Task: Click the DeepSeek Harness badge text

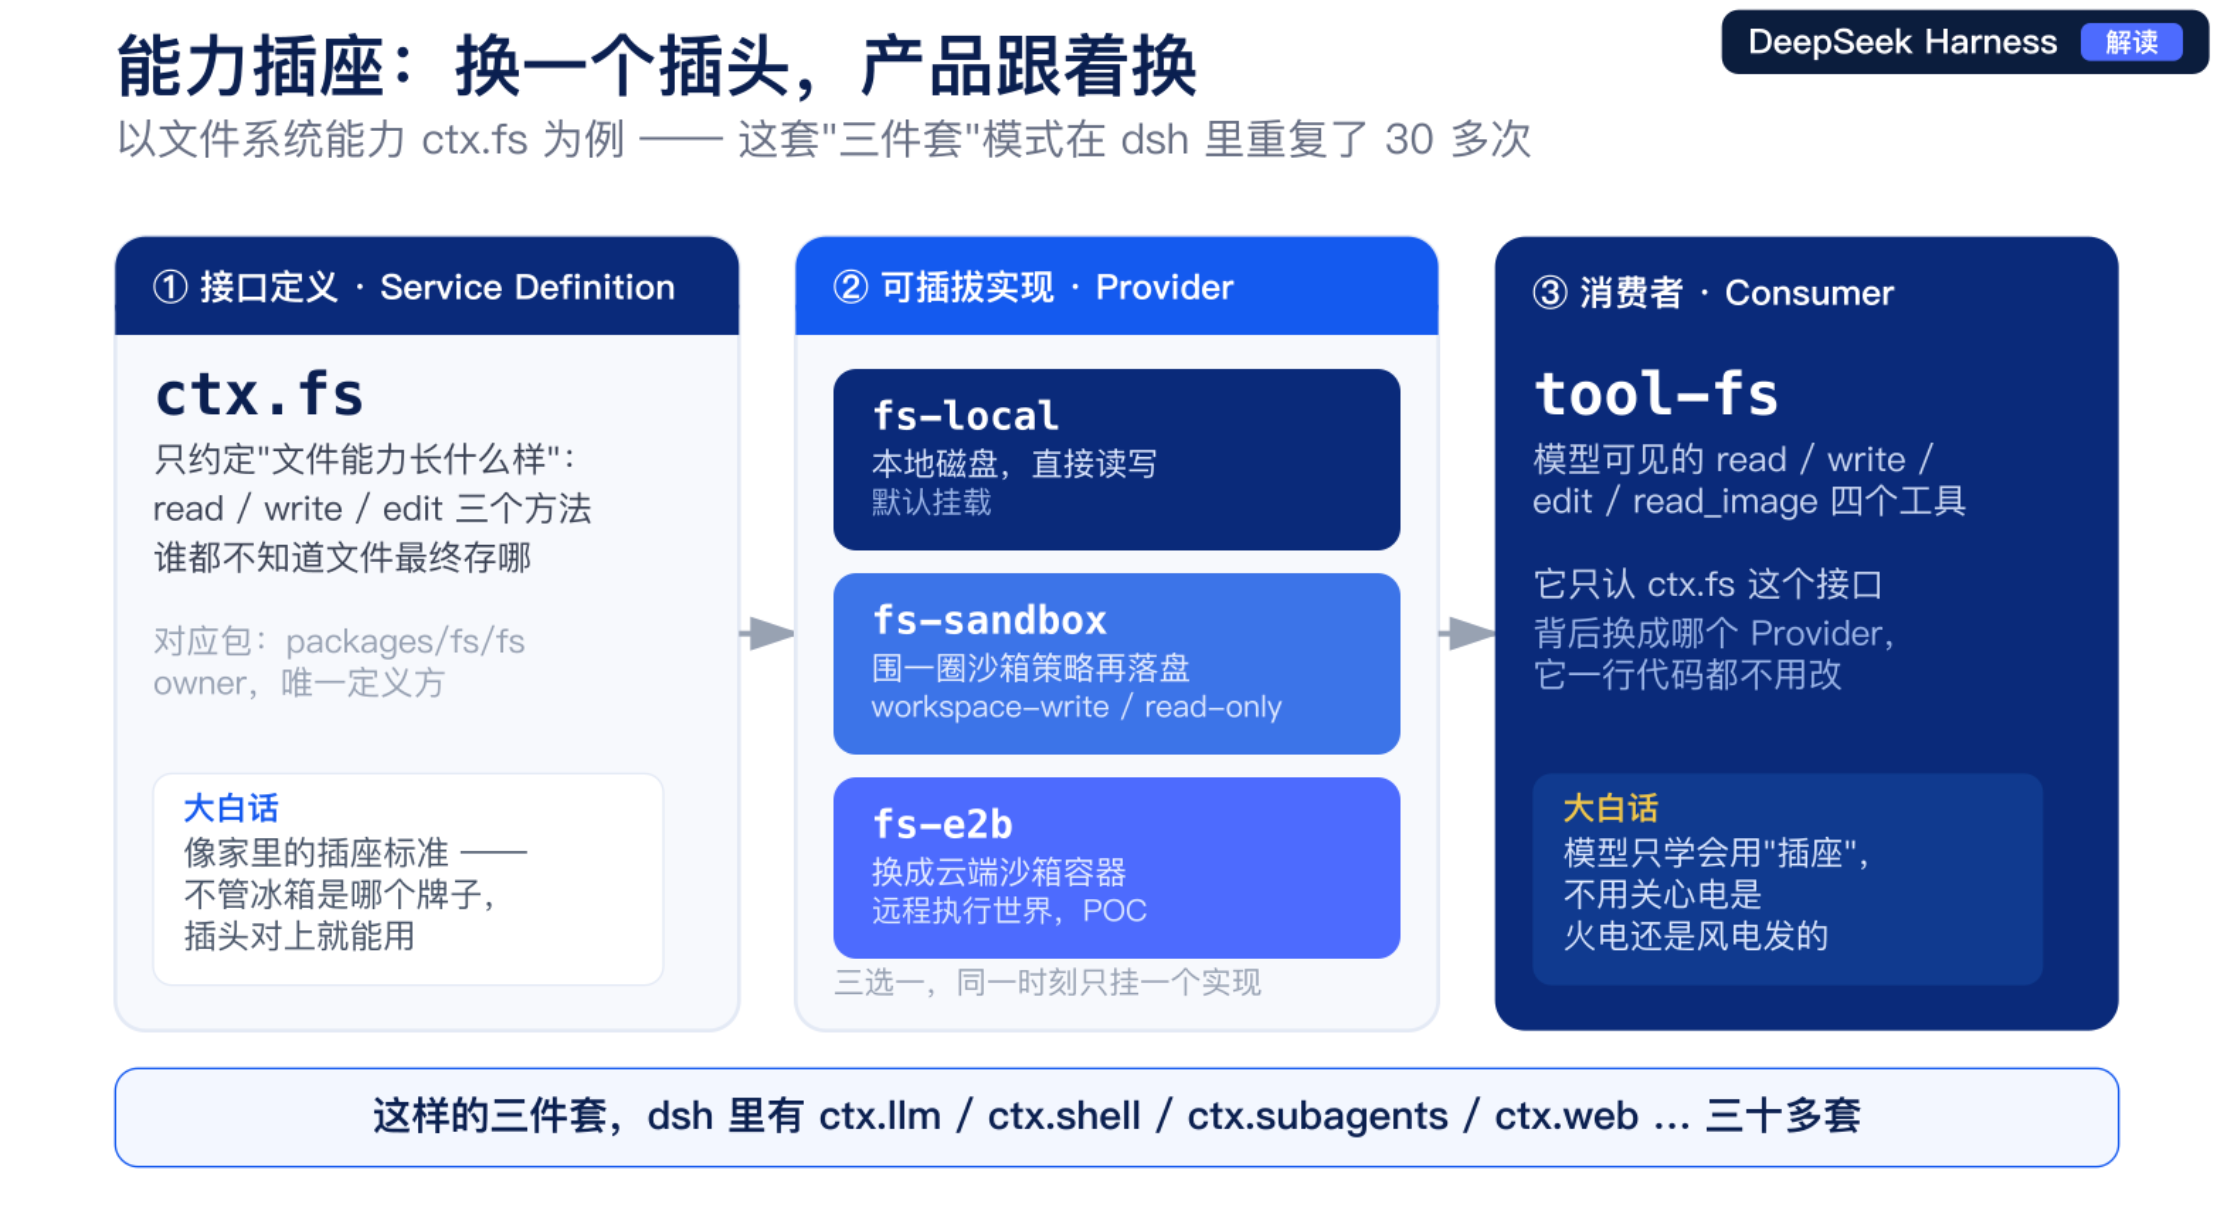Action: click(x=1902, y=42)
